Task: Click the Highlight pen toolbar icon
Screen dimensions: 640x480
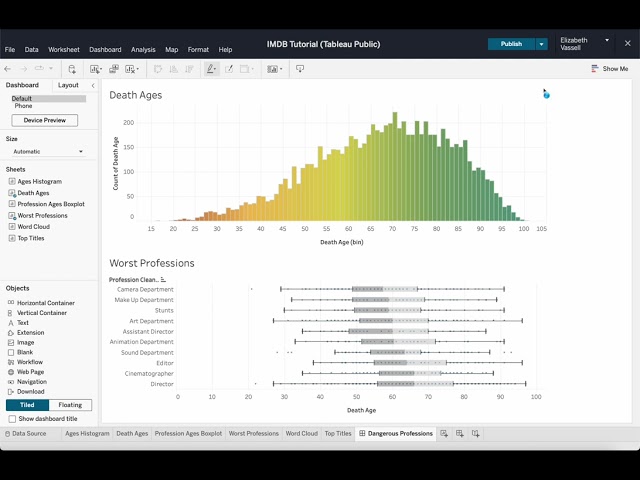Action: coord(211,69)
